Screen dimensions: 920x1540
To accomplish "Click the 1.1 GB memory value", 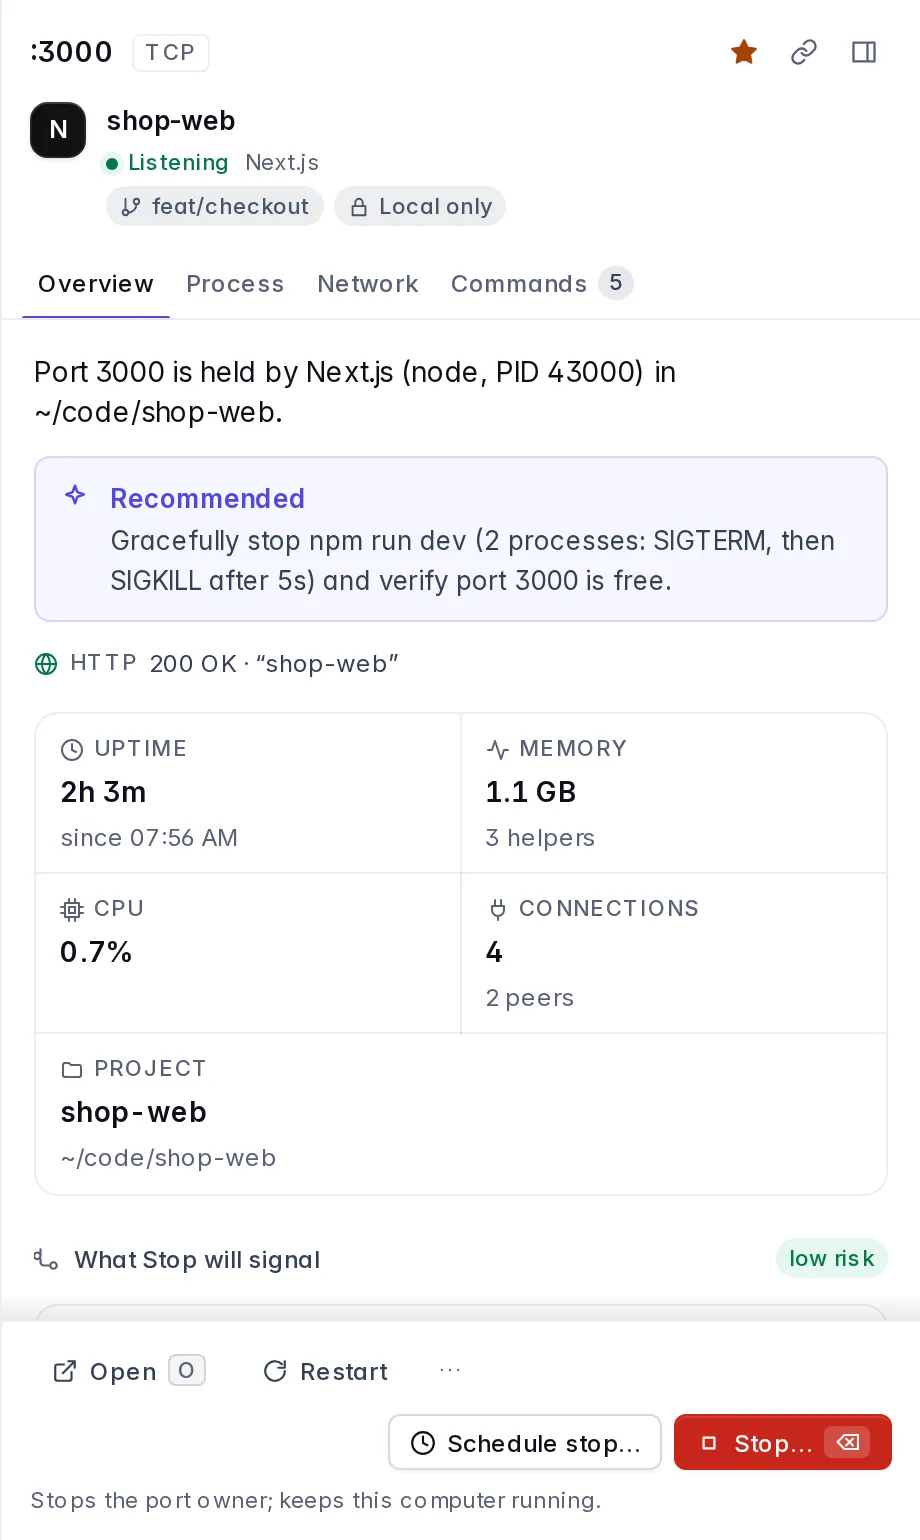I will click(x=531, y=792).
